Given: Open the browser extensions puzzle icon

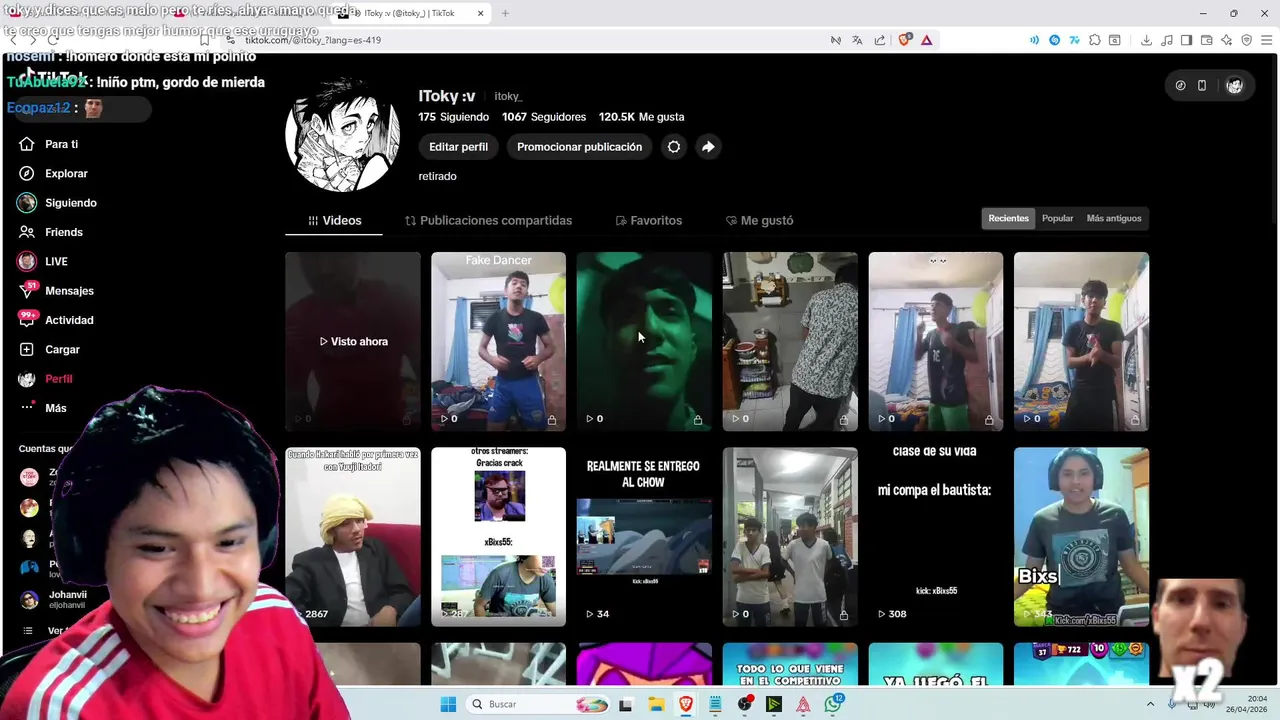Looking at the screenshot, I should 1095,40.
